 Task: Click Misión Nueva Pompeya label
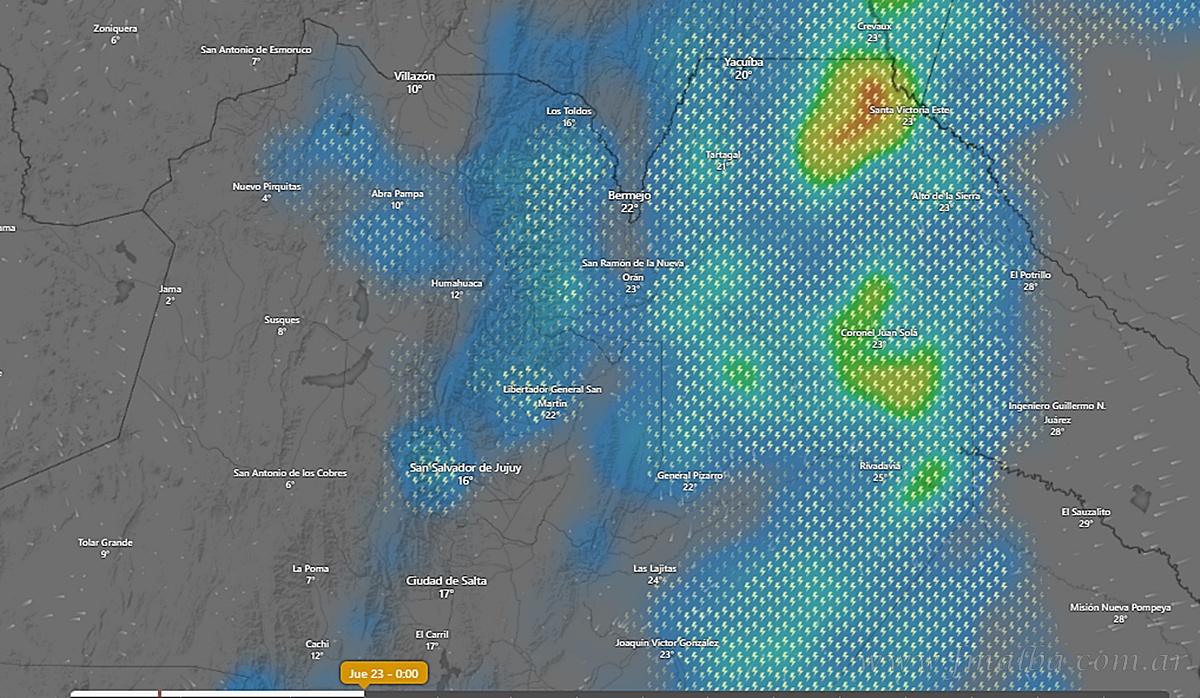(x=1119, y=607)
